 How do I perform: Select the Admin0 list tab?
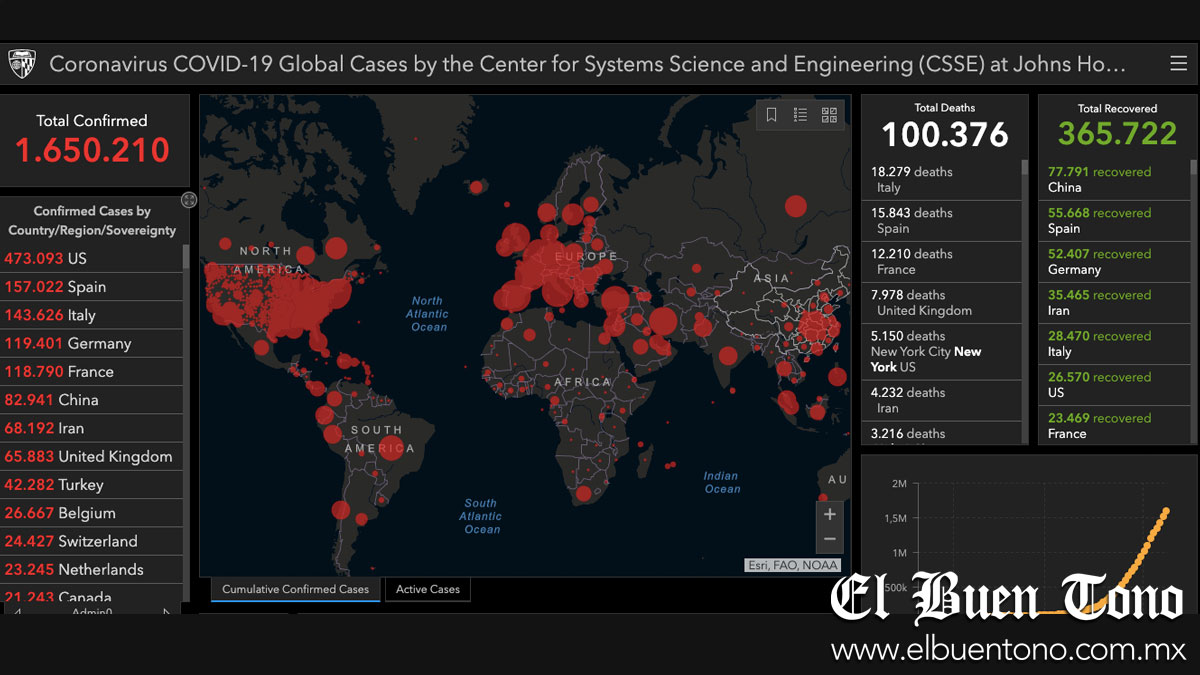(92, 611)
